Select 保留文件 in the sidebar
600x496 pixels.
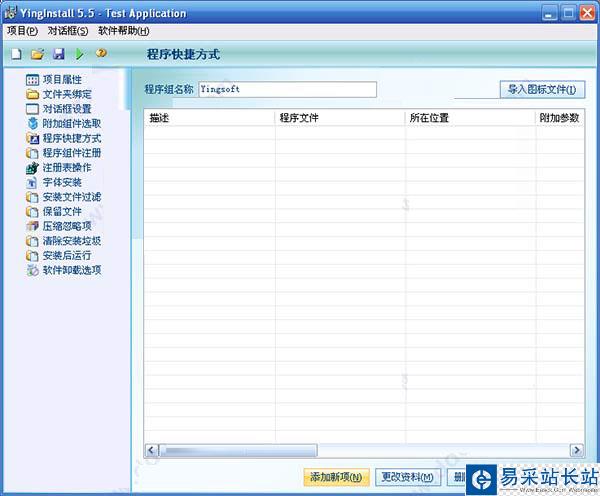(x=62, y=212)
